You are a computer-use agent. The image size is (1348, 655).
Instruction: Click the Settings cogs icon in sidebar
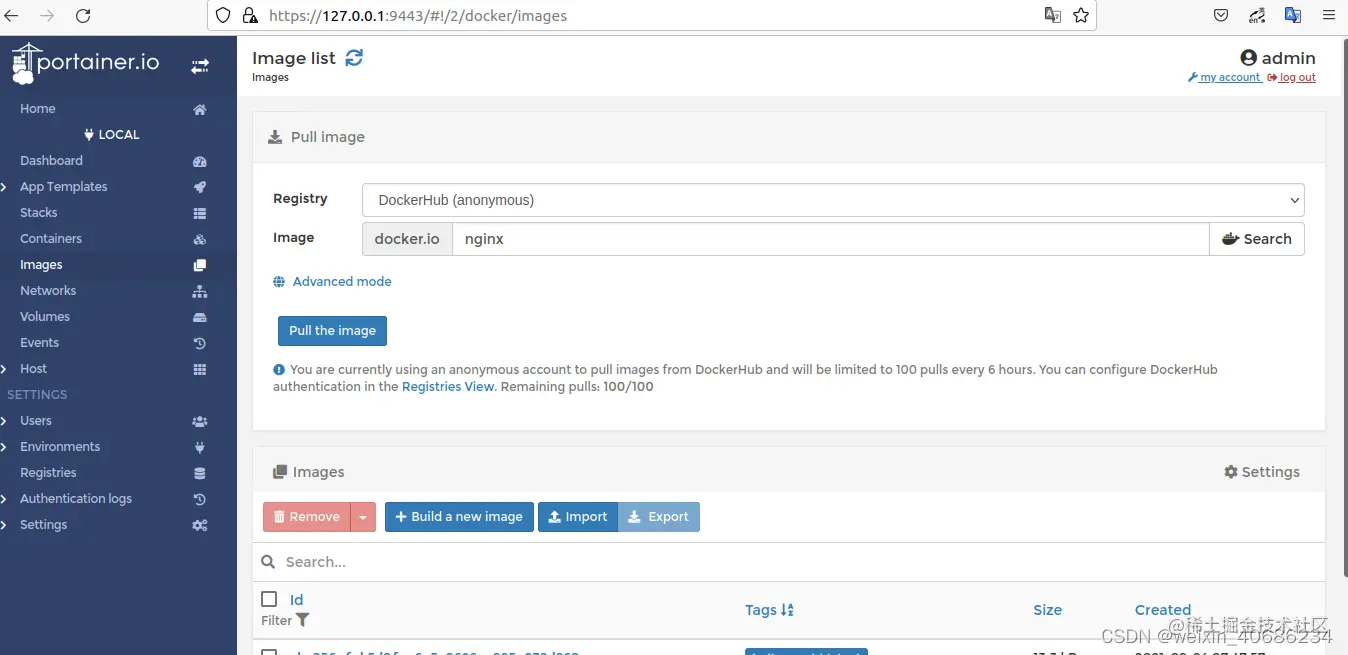[200, 525]
